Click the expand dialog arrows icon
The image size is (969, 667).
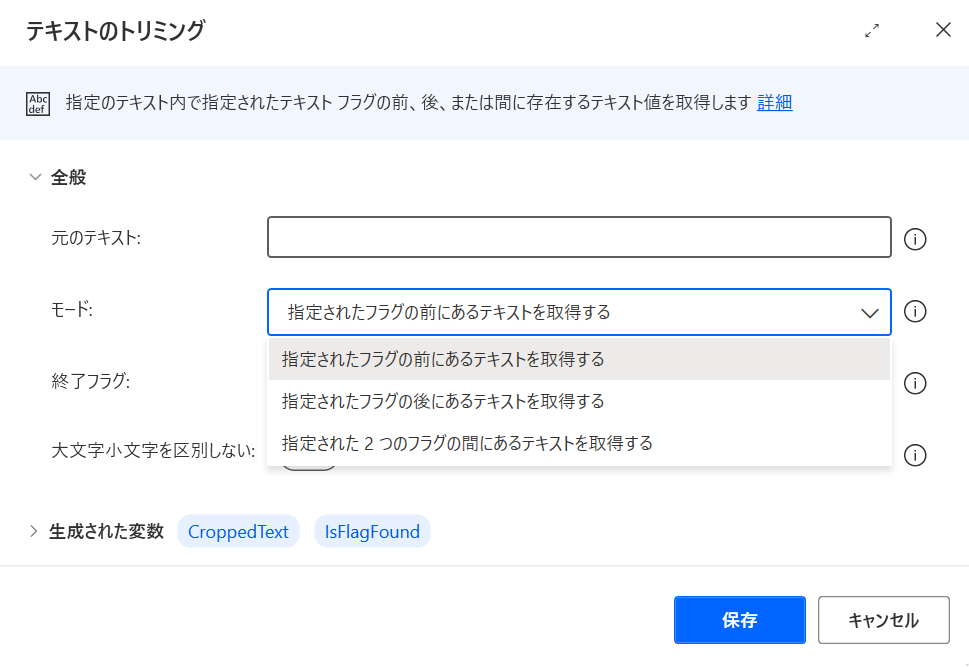pyautogui.click(x=872, y=30)
